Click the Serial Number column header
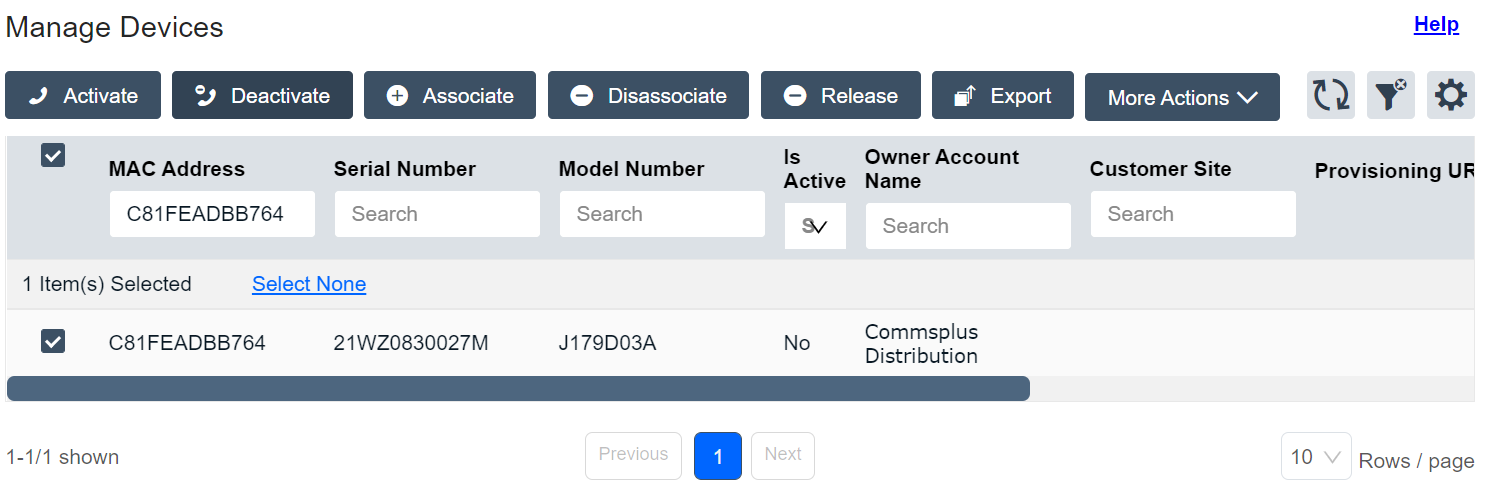 [405, 169]
